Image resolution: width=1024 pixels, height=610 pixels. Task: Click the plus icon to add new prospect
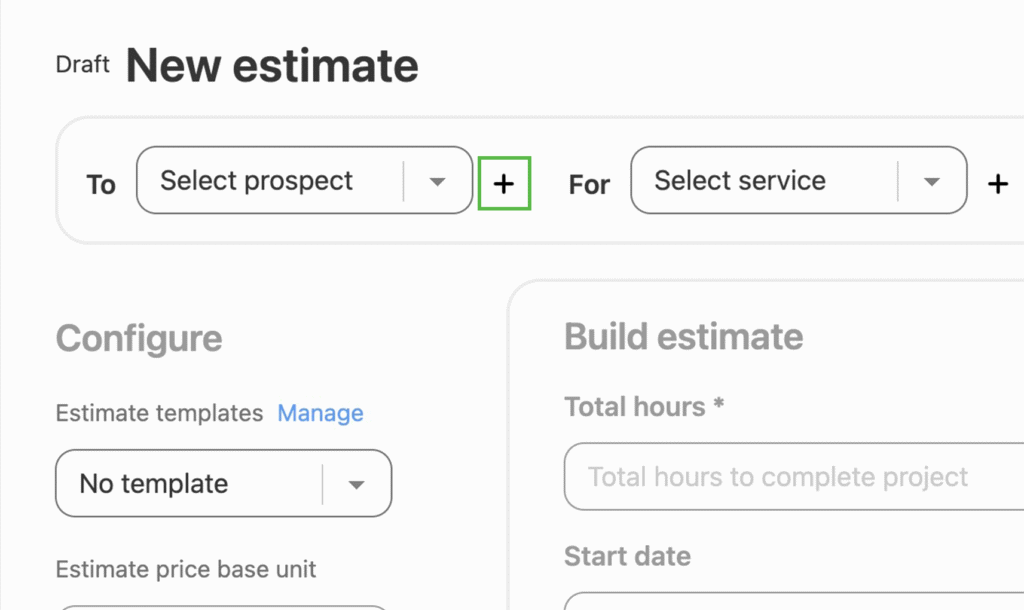pos(504,183)
